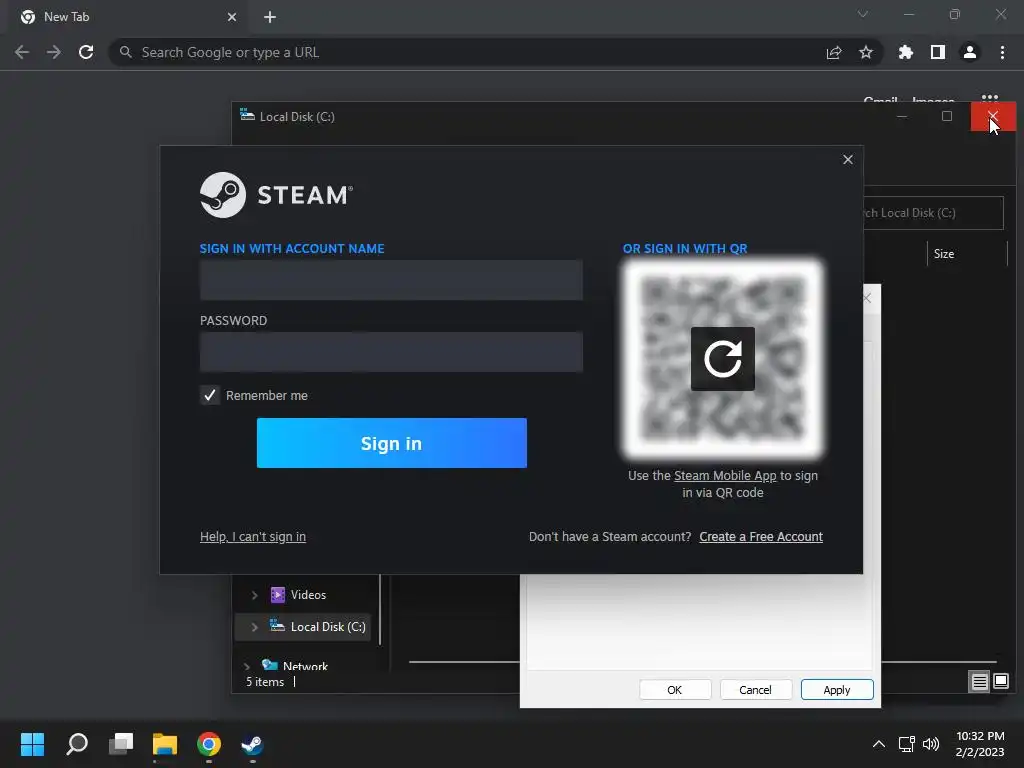The width and height of the screenshot is (1024, 768).
Task: Close the New Tab tab
Action: click(232, 17)
